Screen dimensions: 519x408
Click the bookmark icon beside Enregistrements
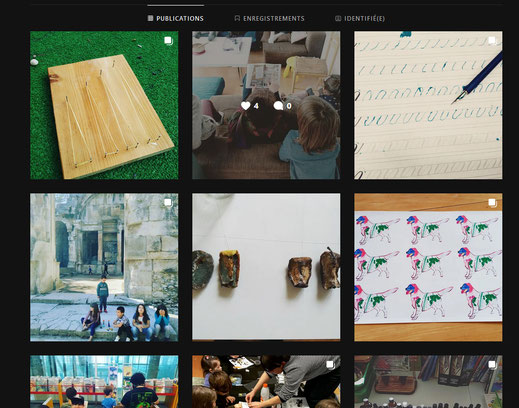point(237,18)
